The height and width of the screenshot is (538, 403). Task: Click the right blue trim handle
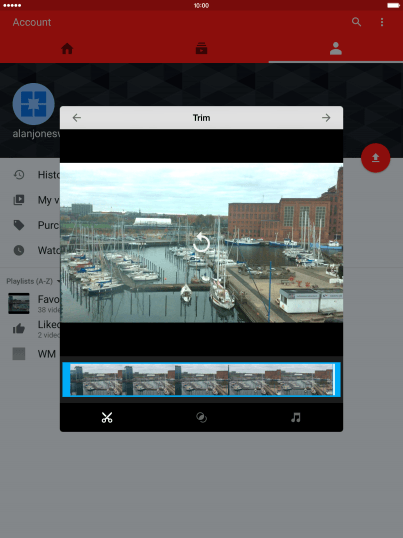click(337, 379)
